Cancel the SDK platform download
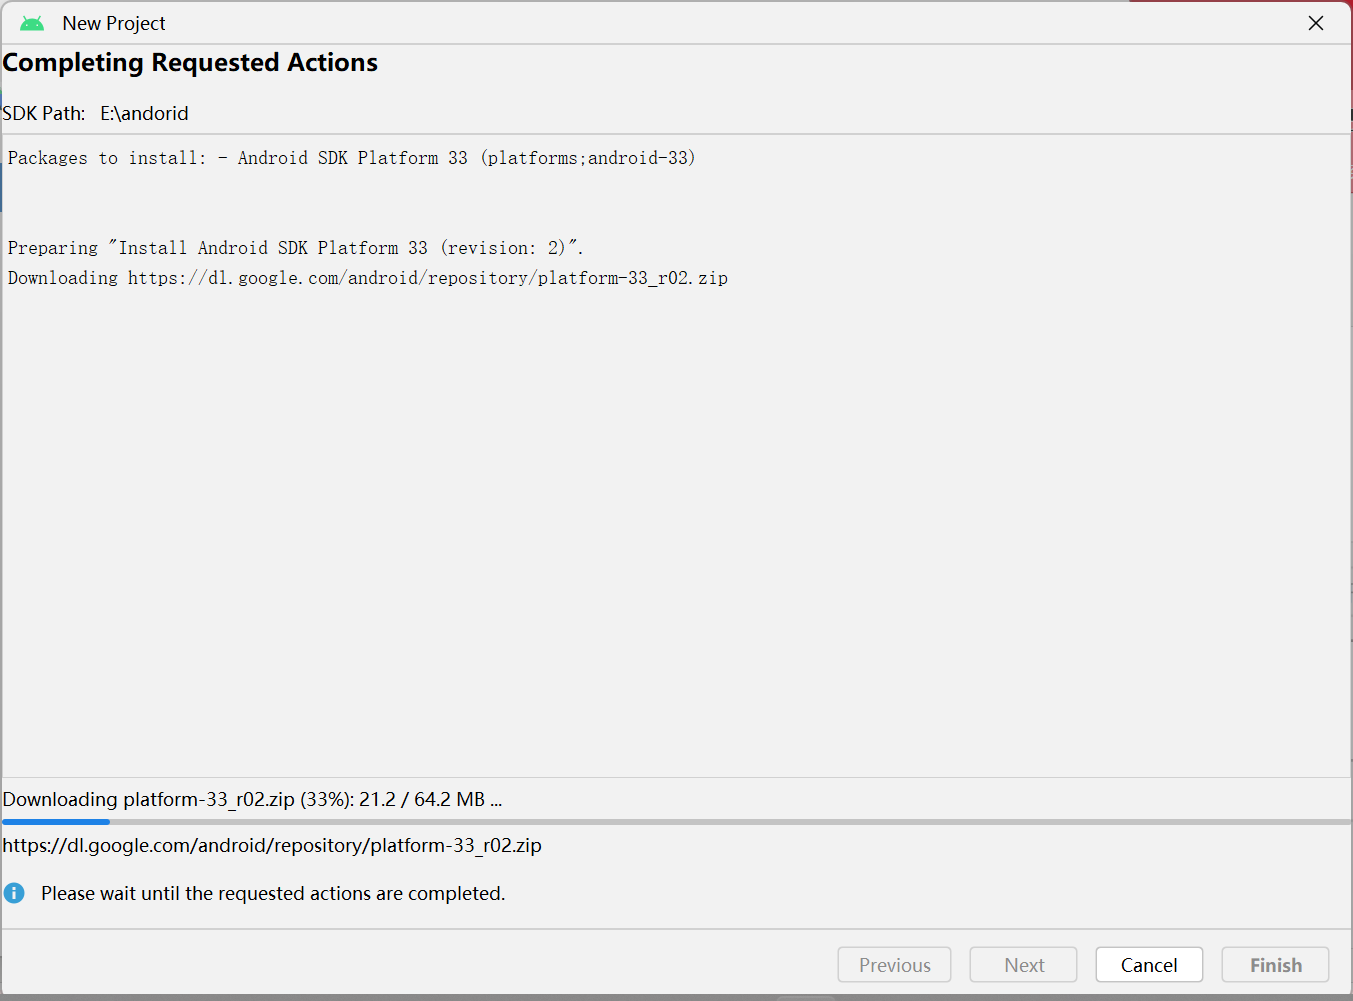This screenshot has width=1353, height=1001. point(1149,965)
